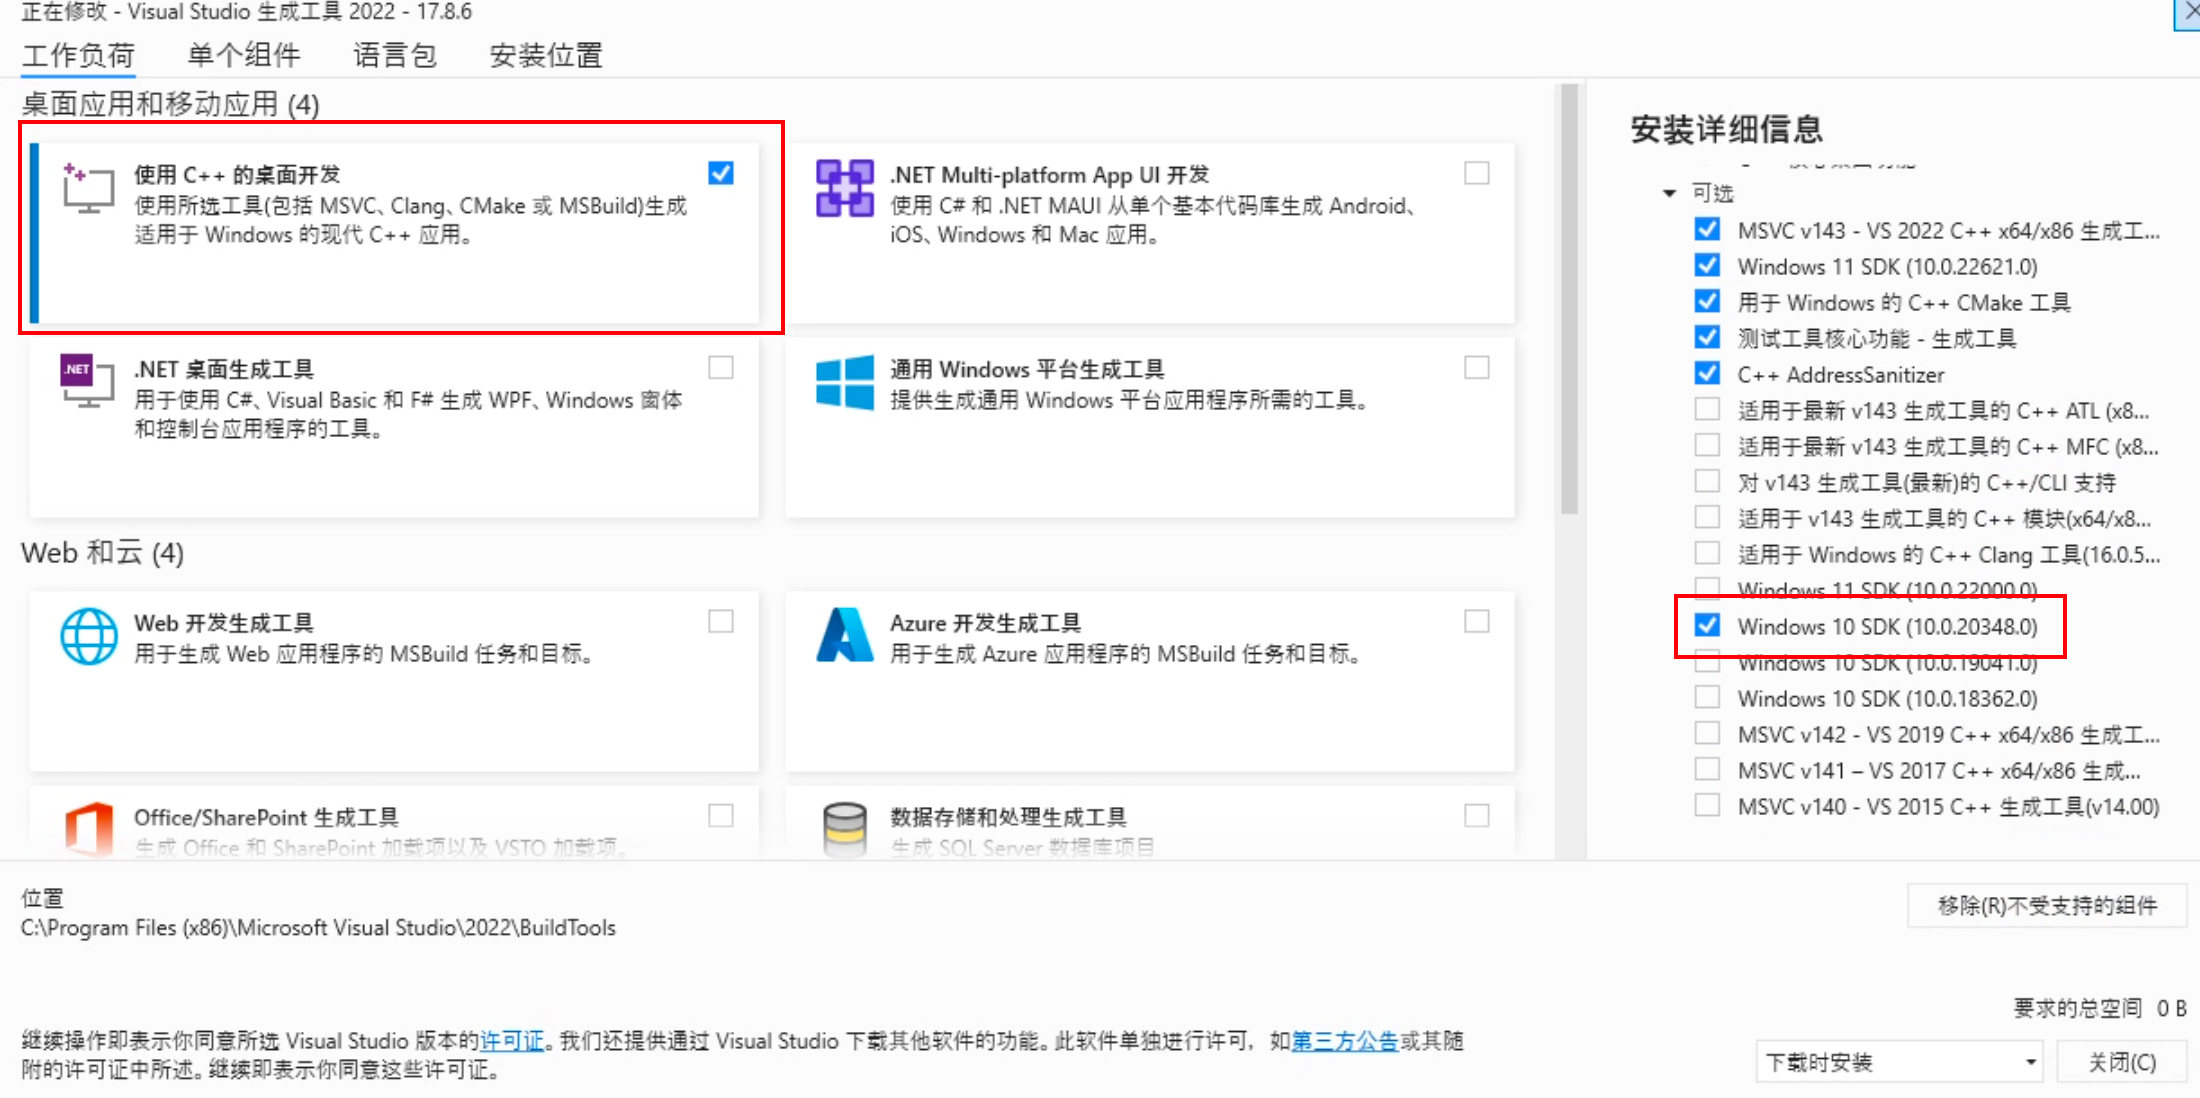Check C++ ATL for v143 build tools
The image size is (2200, 1098).
(x=1707, y=409)
